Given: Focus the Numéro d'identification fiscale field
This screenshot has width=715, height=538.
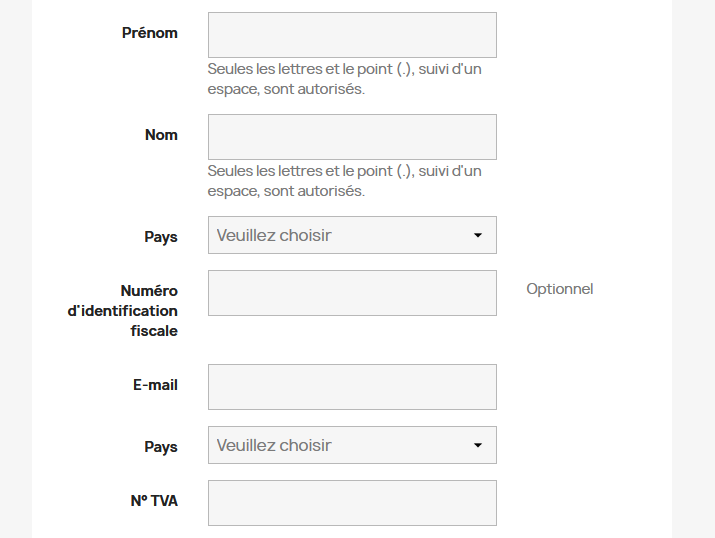Looking at the screenshot, I should [x=352, y=293].
